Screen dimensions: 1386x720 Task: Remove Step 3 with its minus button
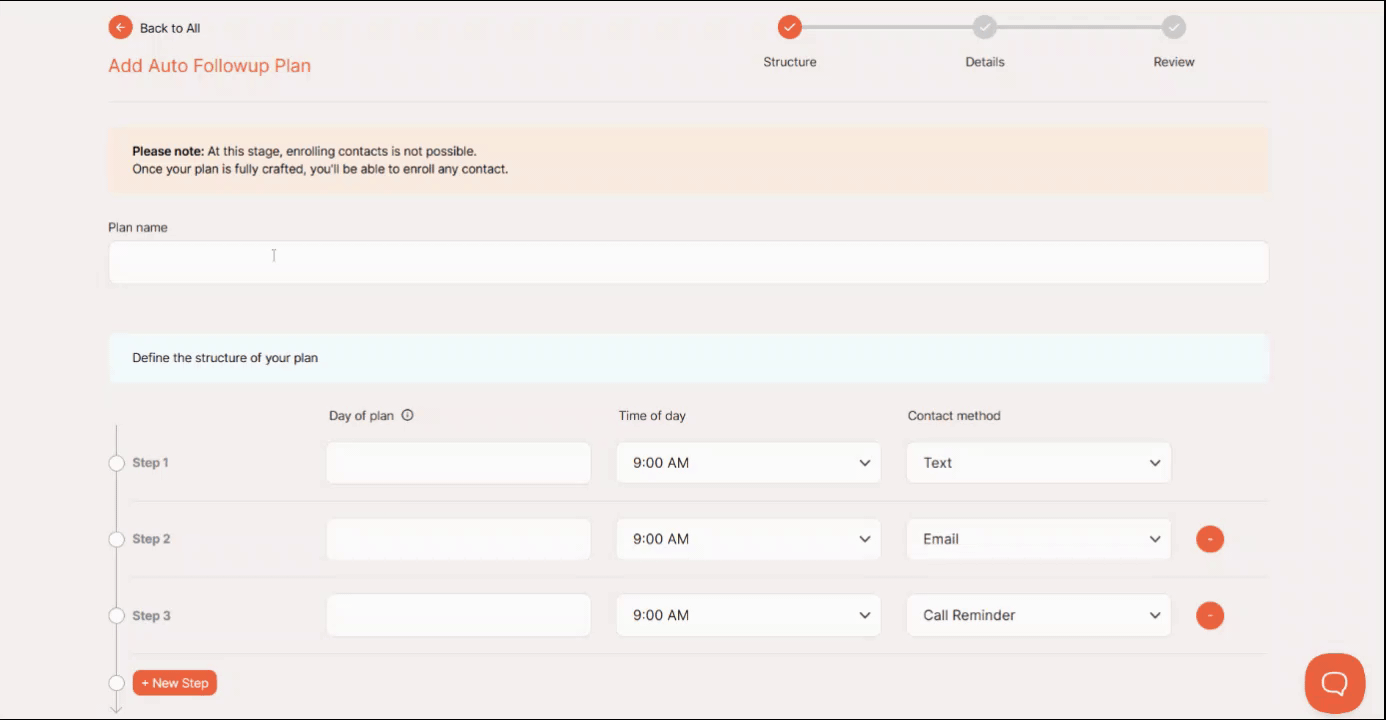[1210, 615]
